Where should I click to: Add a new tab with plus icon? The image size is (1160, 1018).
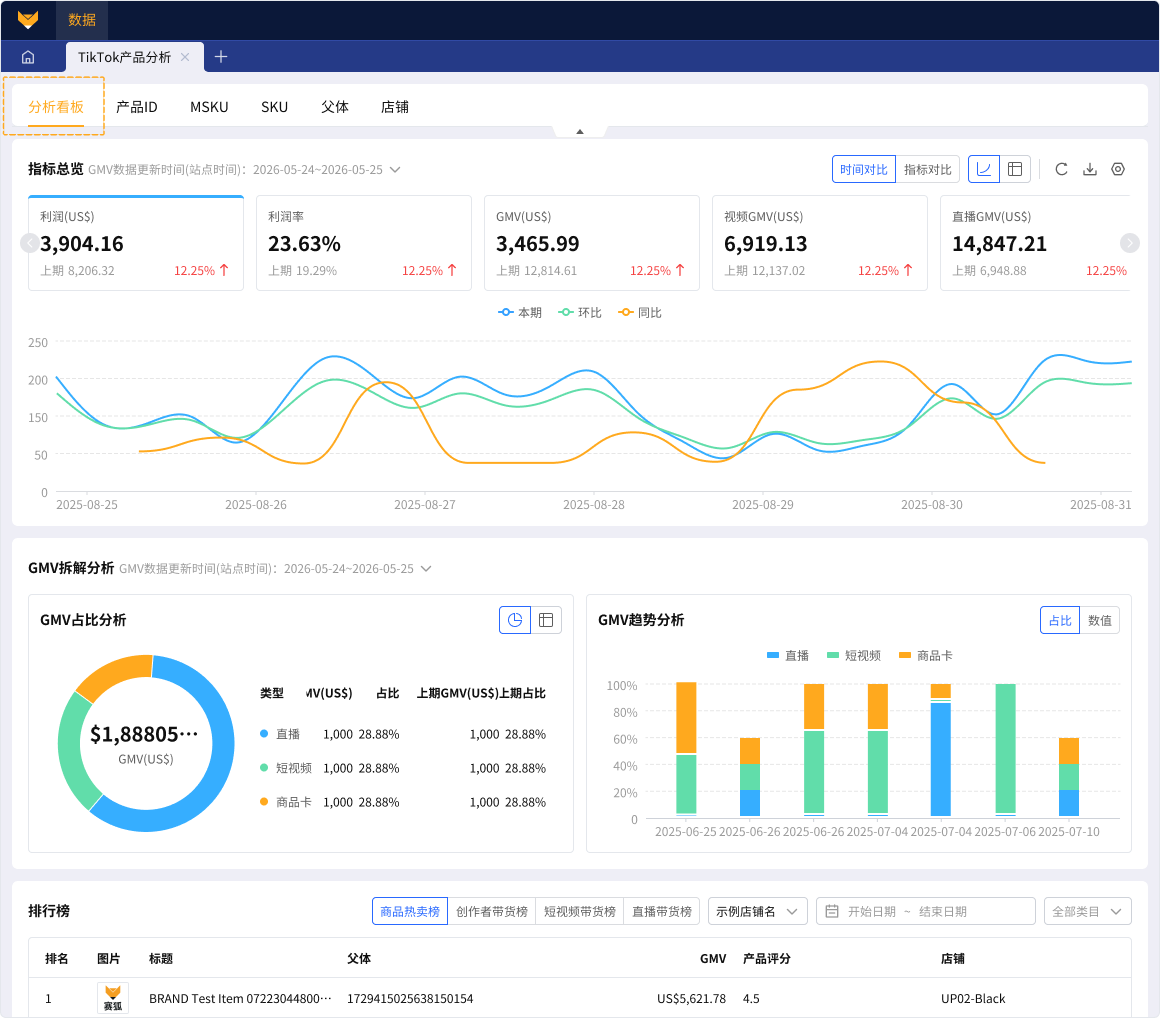click(x=220, y=57)
